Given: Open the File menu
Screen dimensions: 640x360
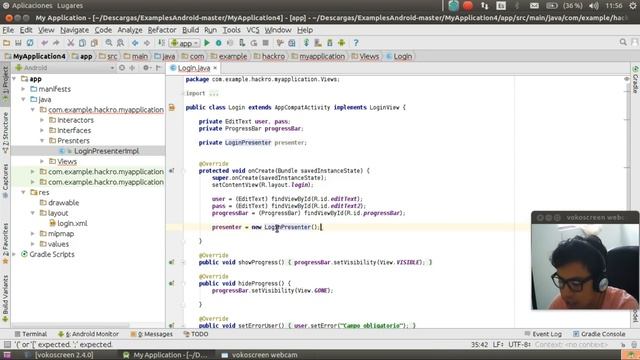Looking at the screenshot, I should [8, 30].
